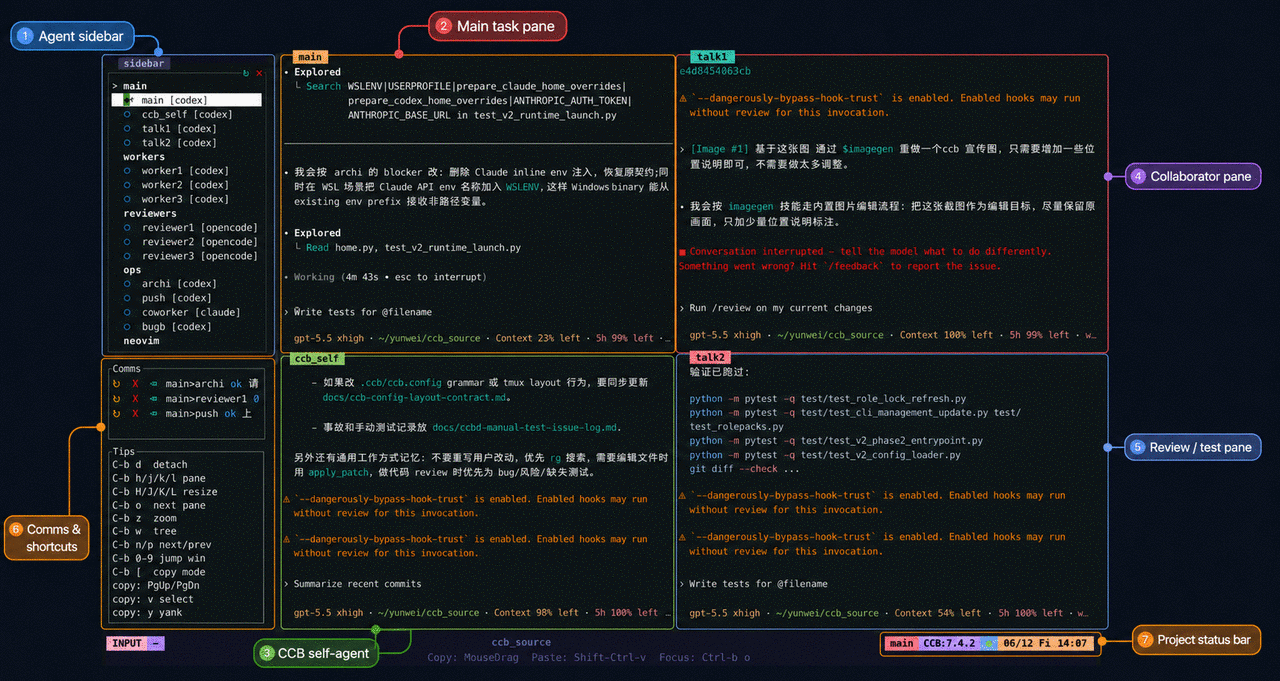Screen dimensions: 1280x681
Task: Collapse the main group arrow in sidebar
Action: click(x=115, y=86)
